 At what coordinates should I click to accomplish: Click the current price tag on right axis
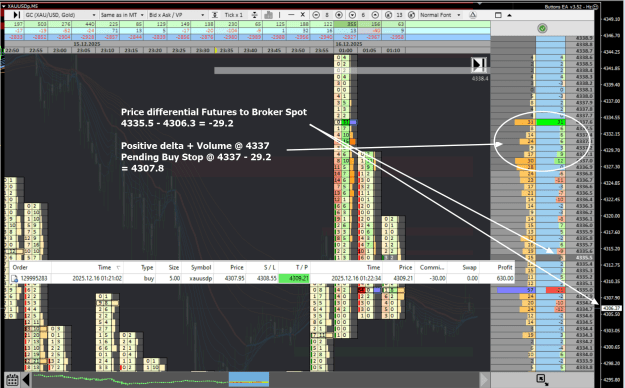[611, 308]
